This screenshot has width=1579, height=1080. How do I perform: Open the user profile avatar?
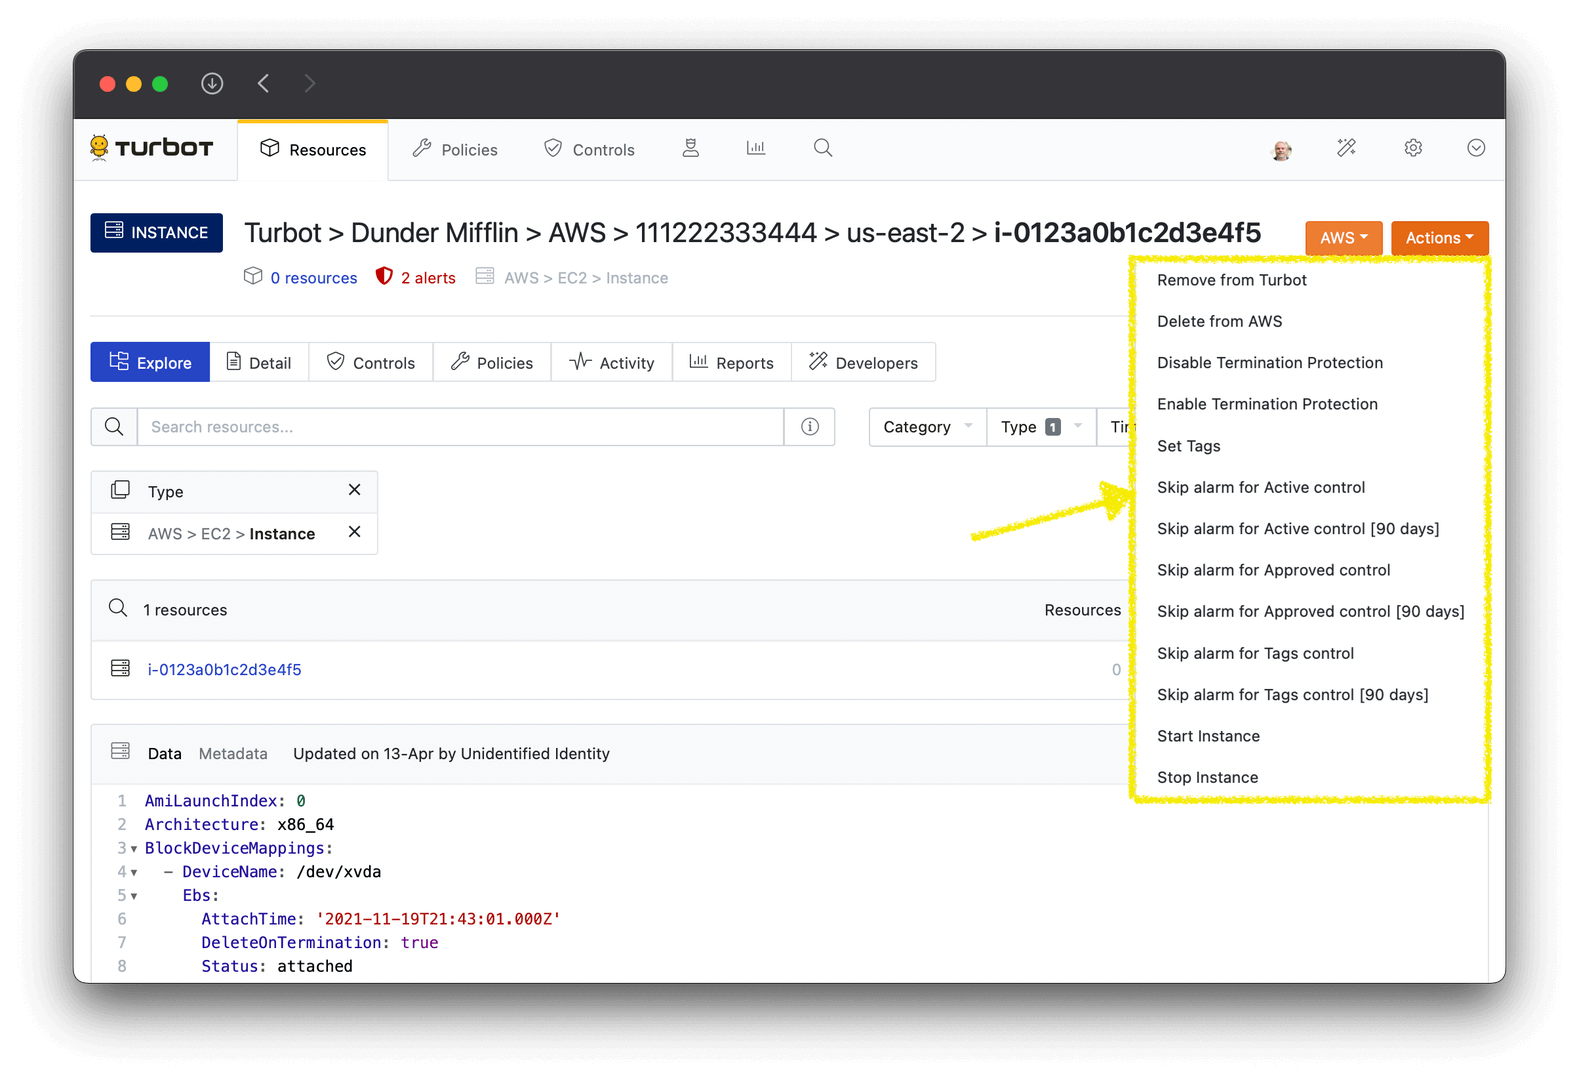click(1282, 150)
